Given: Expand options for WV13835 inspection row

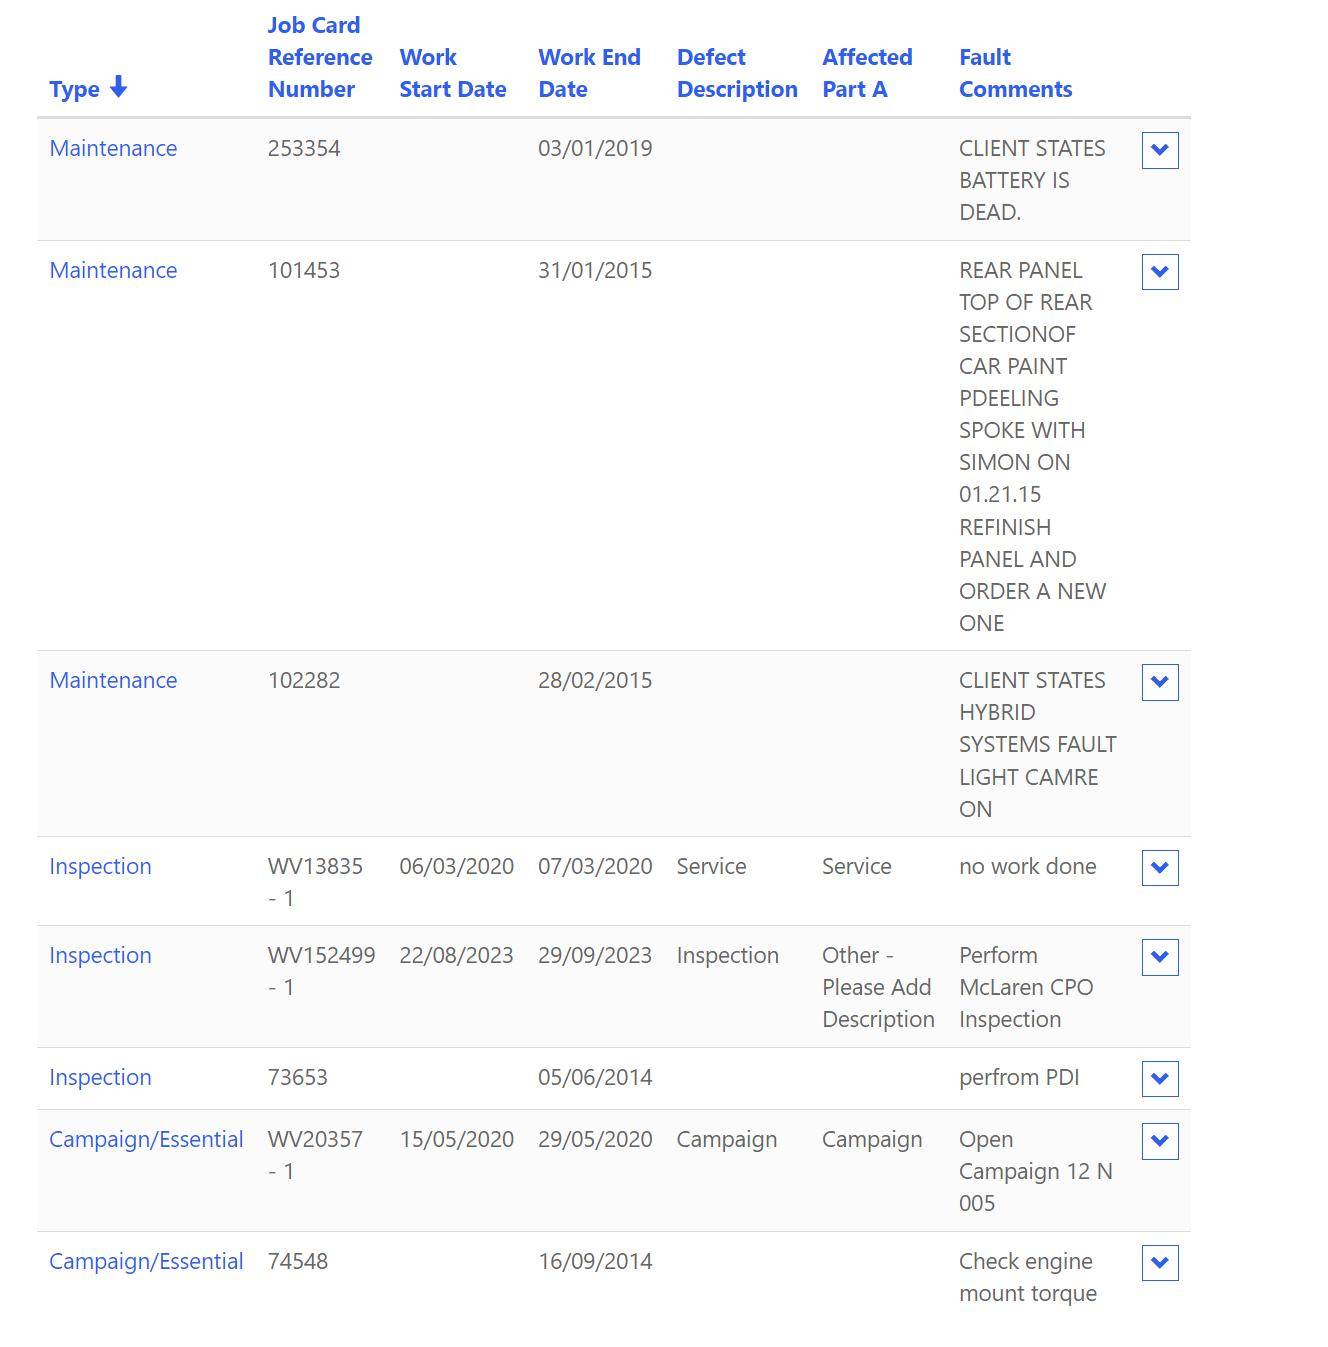Looking at the screenshot, I should 1159,868.
